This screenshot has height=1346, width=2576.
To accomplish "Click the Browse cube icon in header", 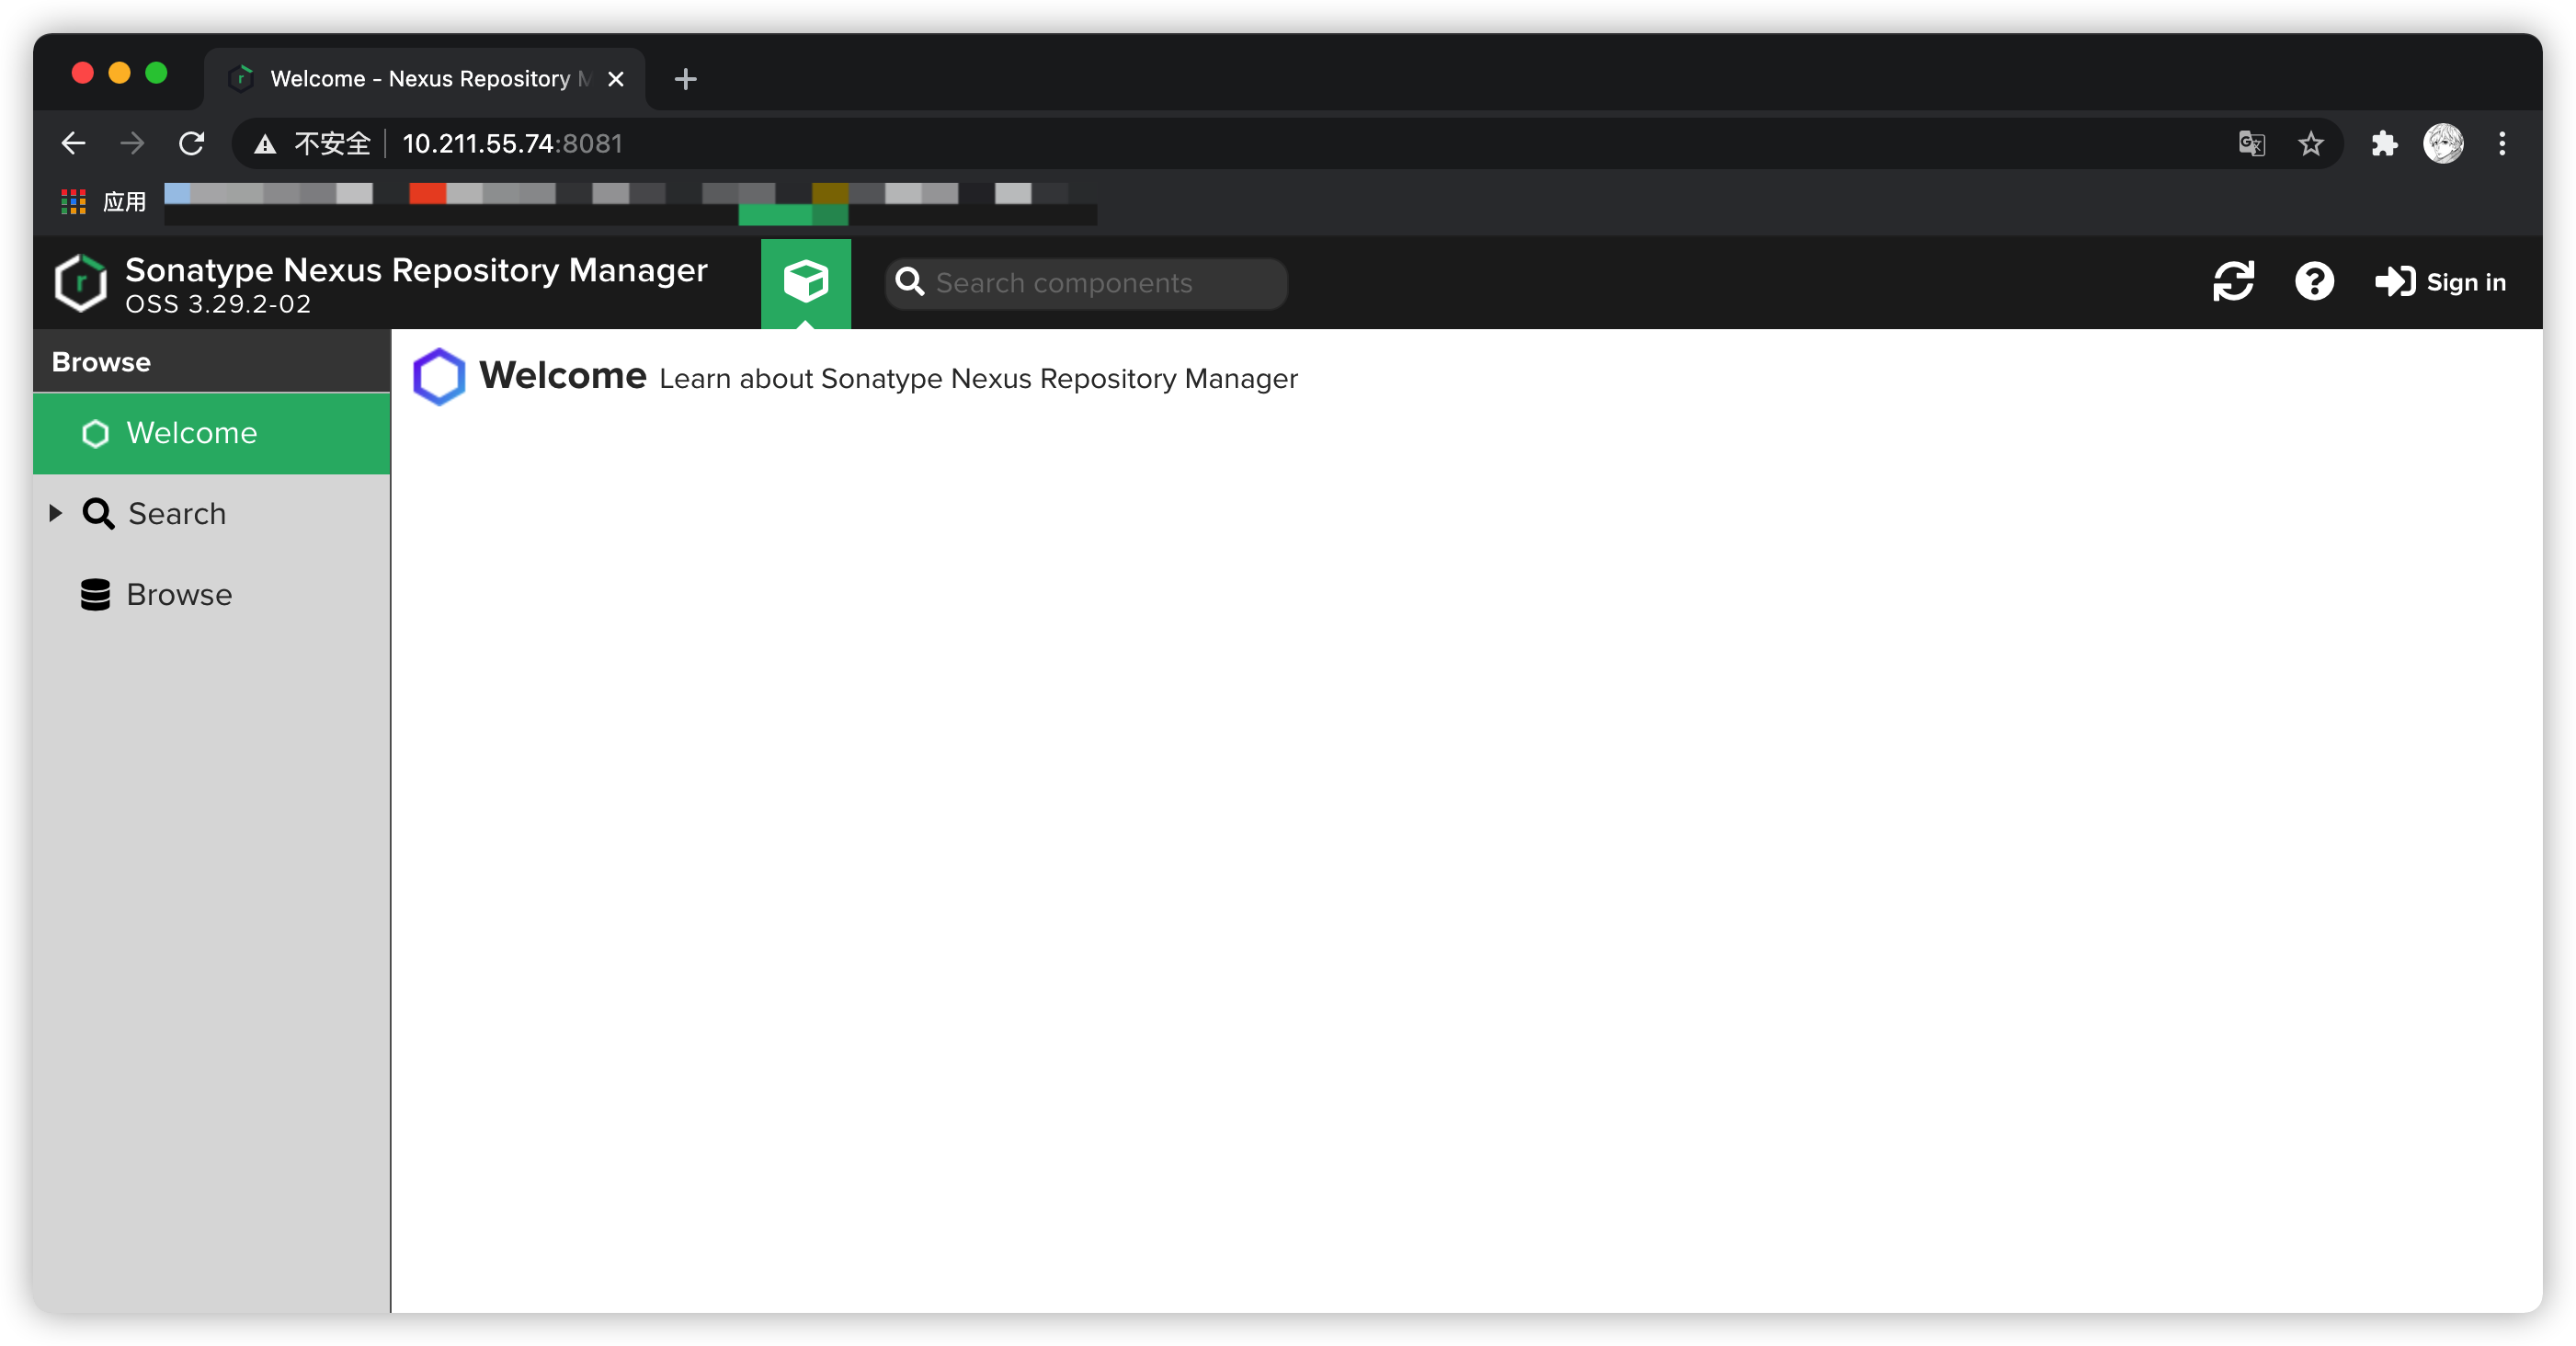I will [805, 282].
